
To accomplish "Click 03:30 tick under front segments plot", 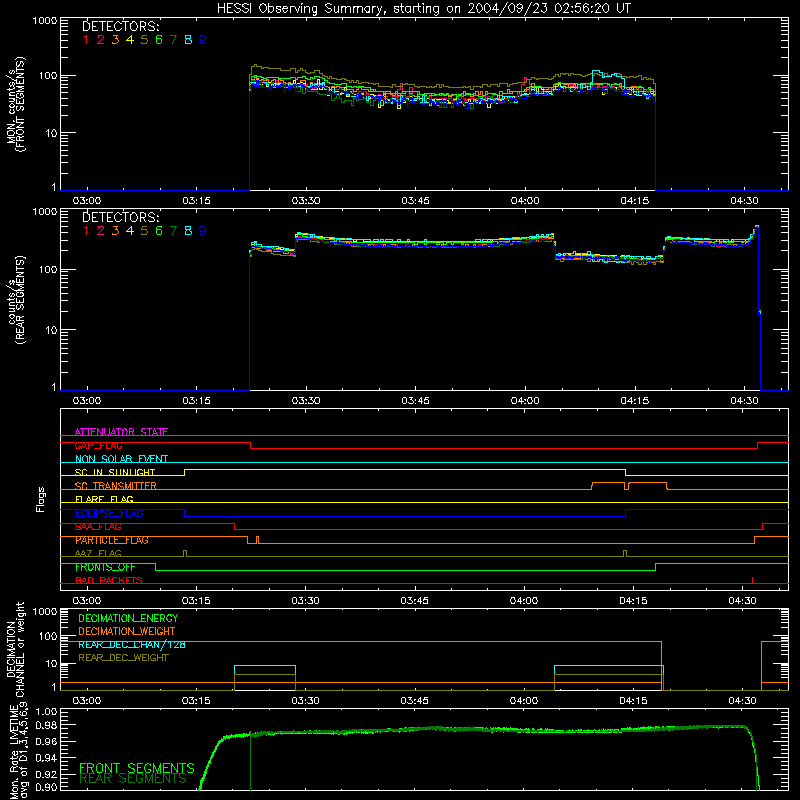I will tap(306, 201).
